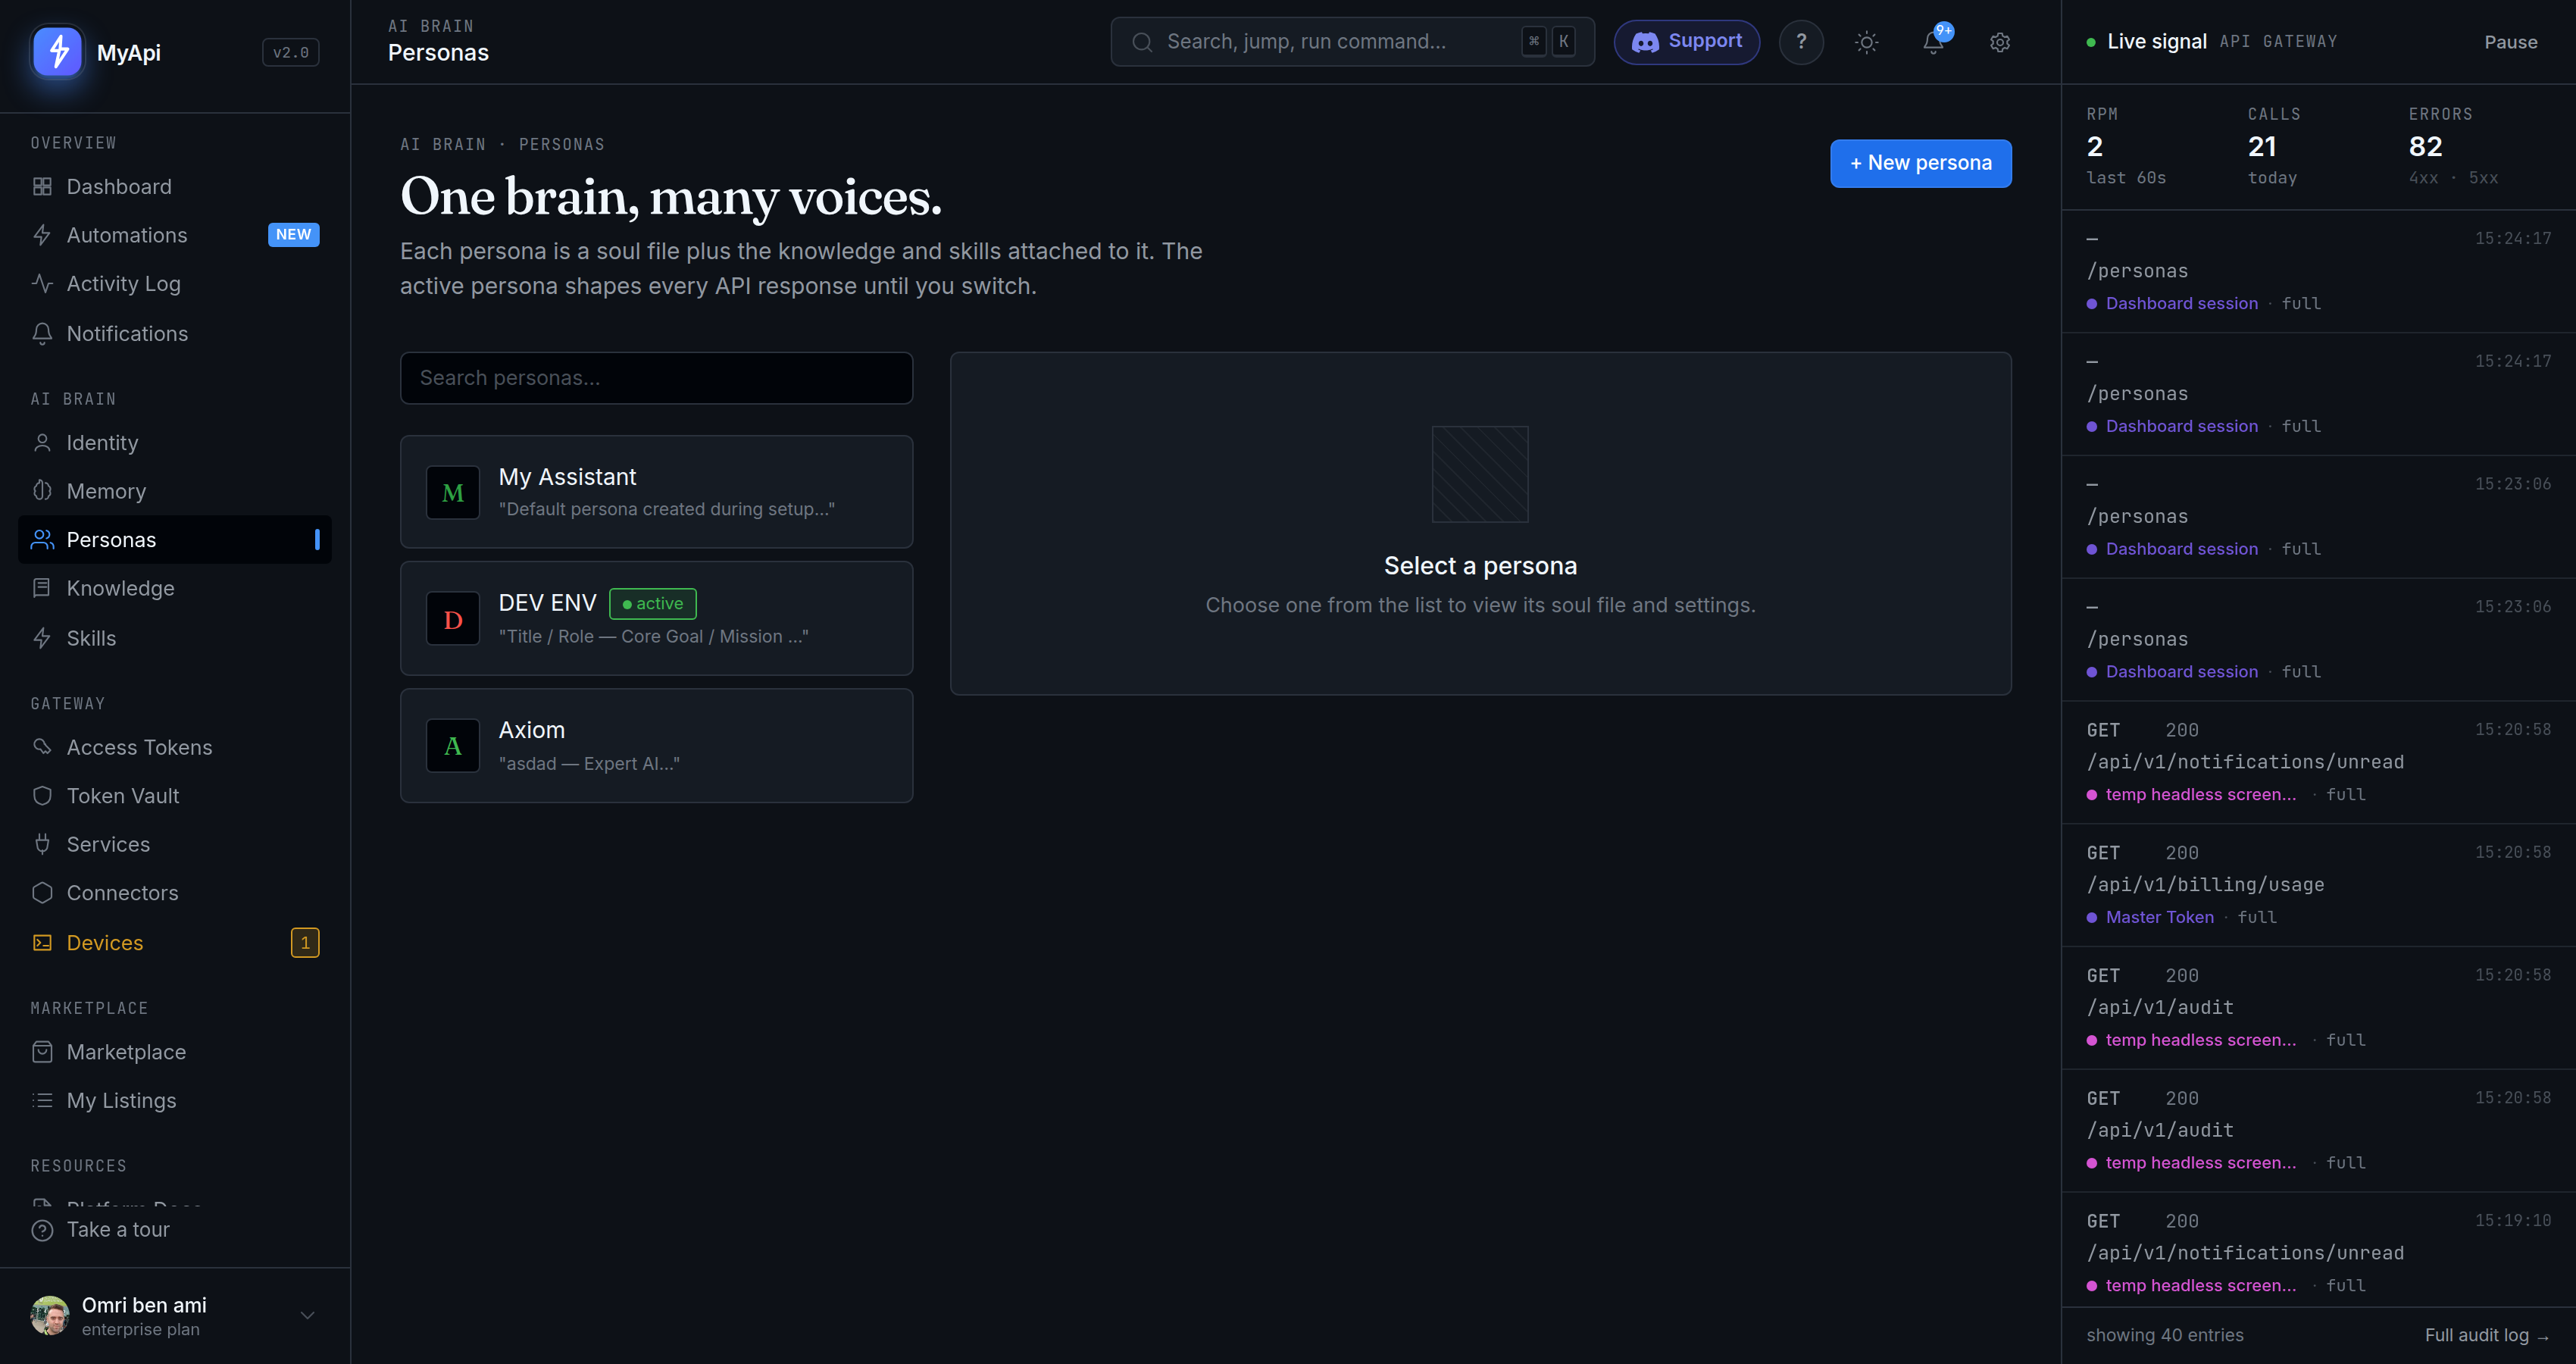Click the Identity person icon

(42, 443)
